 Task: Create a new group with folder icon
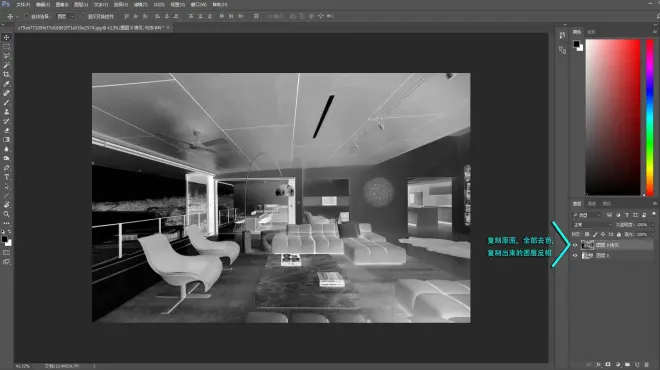[627, 365]
